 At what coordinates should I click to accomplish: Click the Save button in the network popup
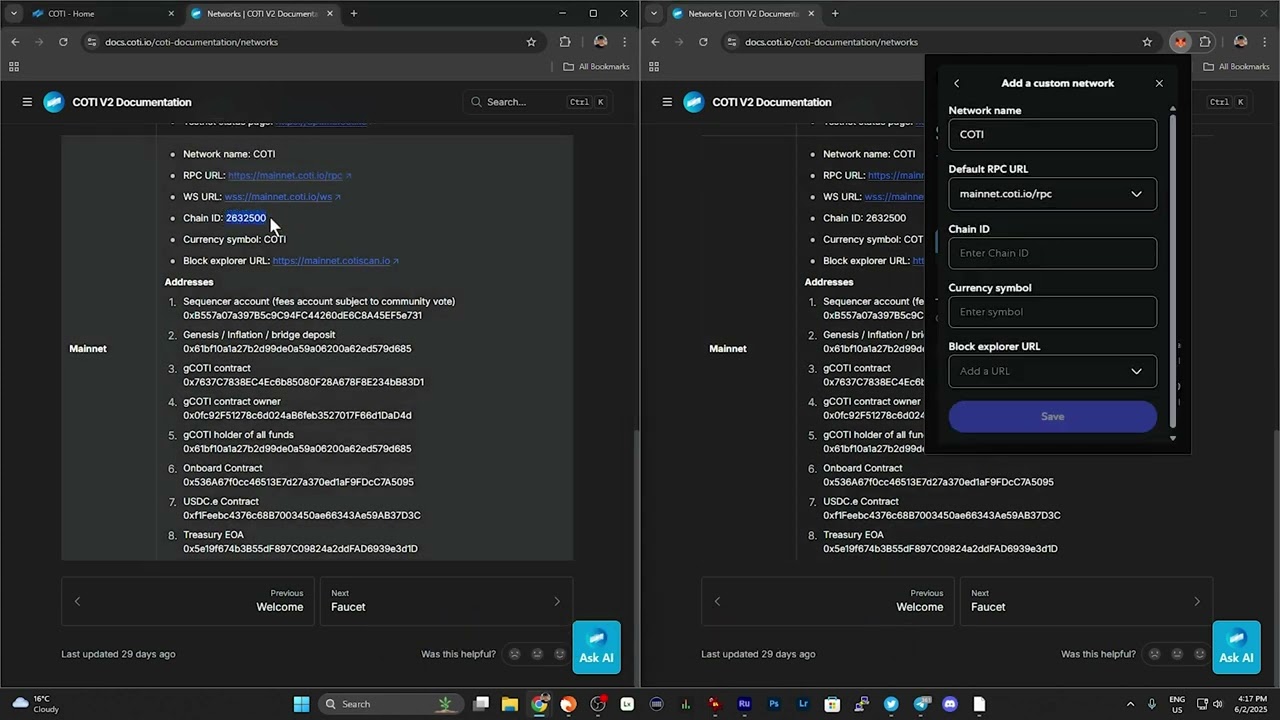tap(1053, 416)
